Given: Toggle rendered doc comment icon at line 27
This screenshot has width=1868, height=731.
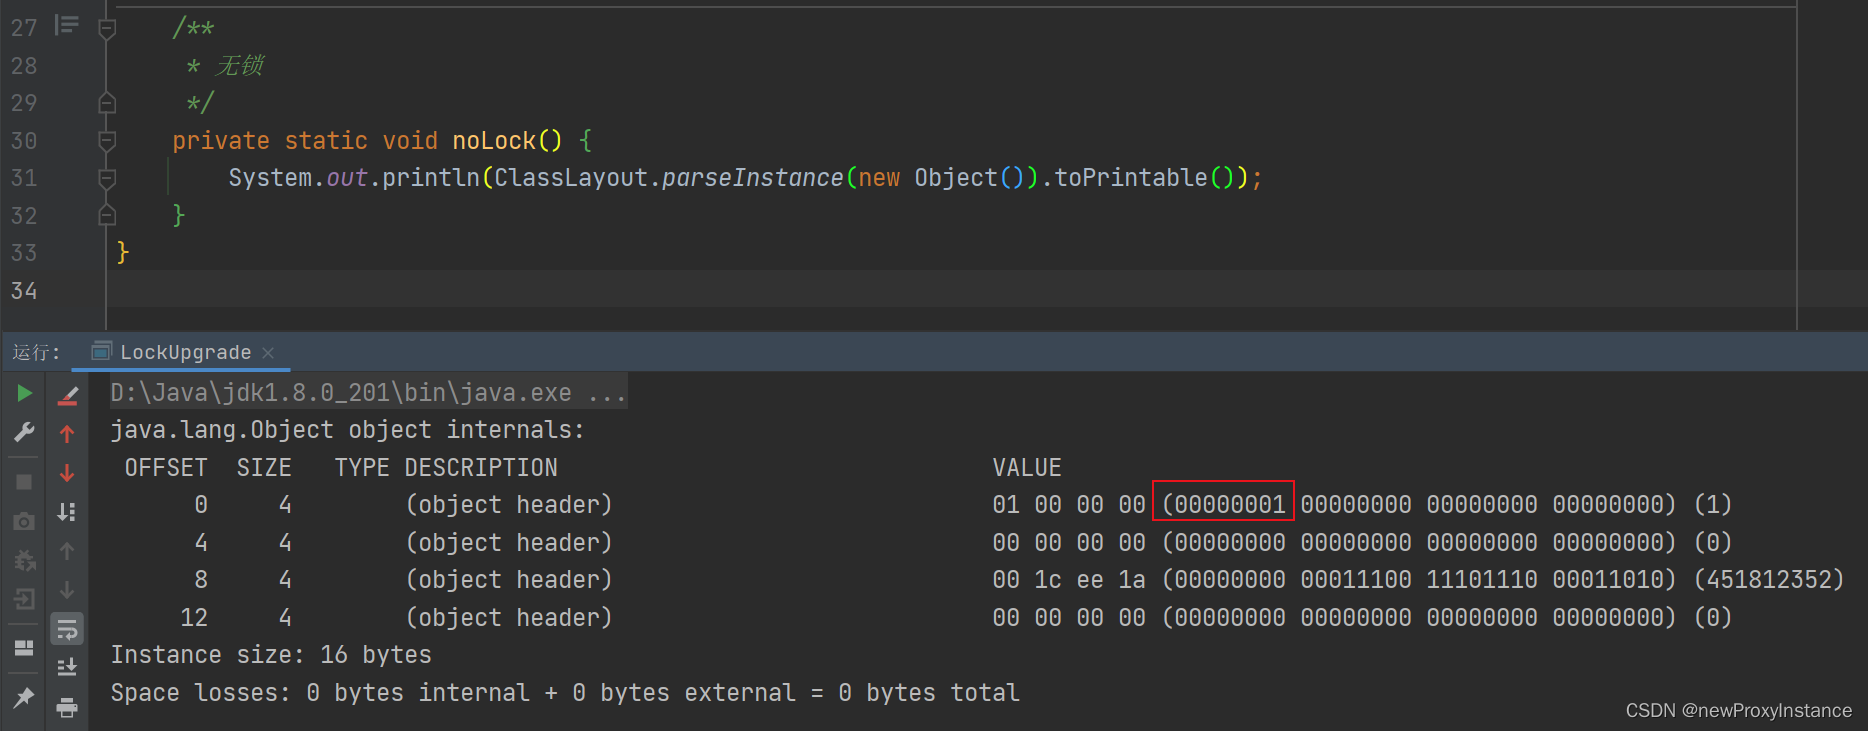Looking at the screenshot, I should click(67, 25).
